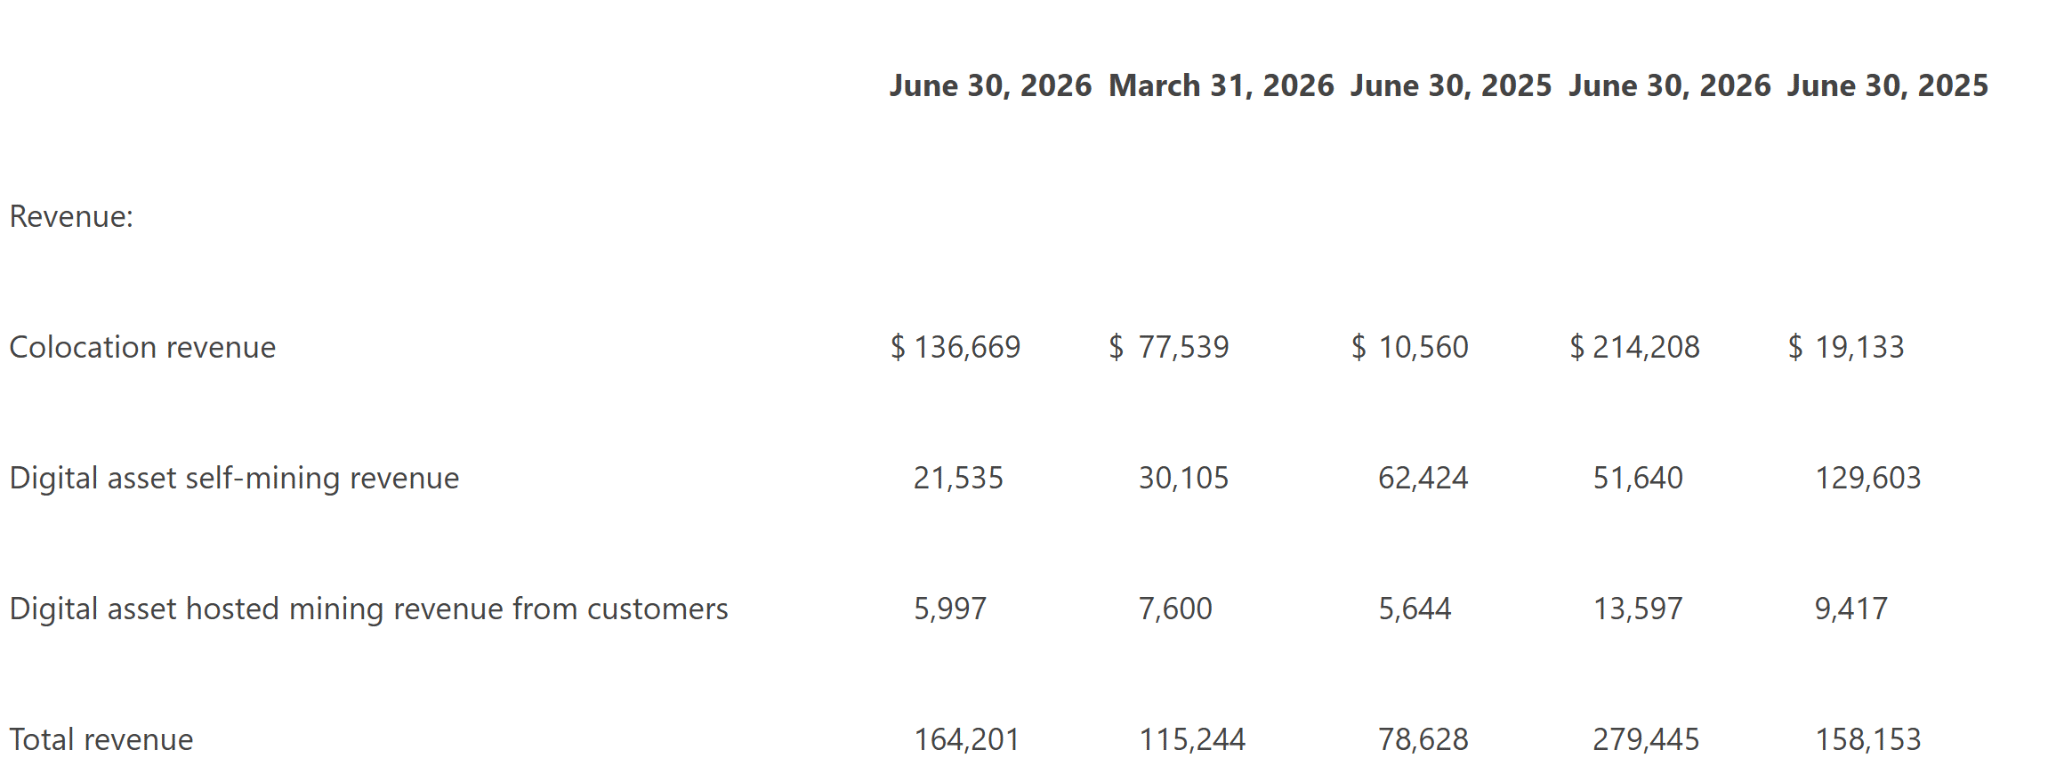Select the $136,669 colocation value
Image resolution: width=2047 pixels, height=780 pixels.
[955, 347]
